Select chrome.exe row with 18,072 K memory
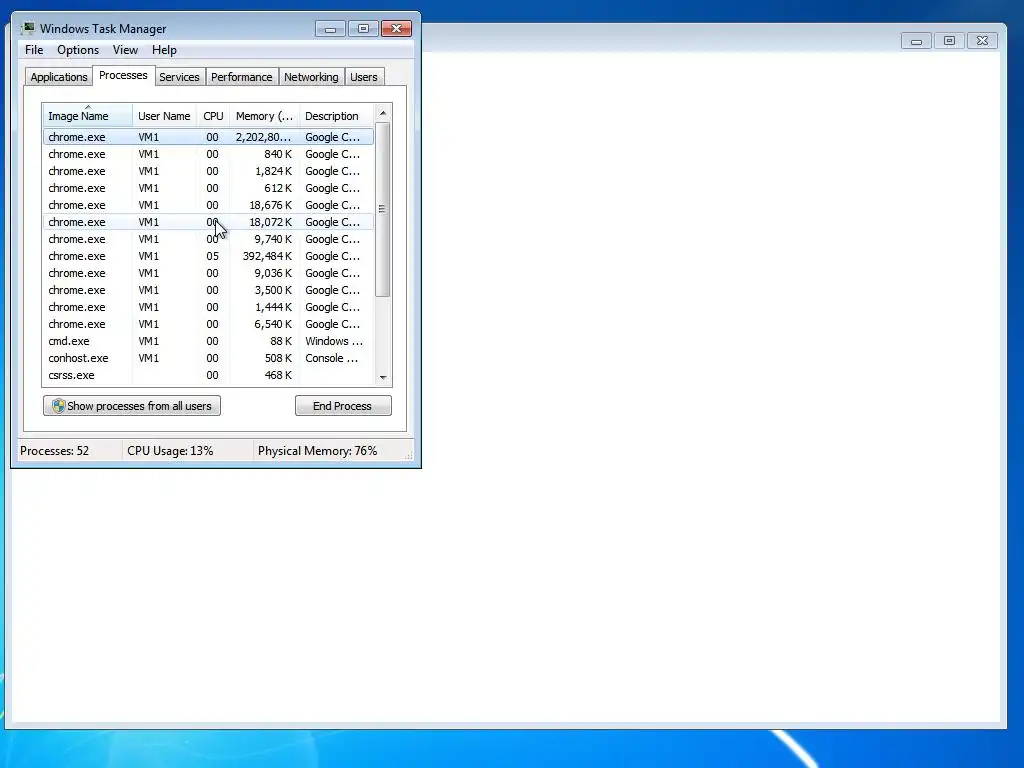The height and width of the screenshot is (768, 1024). tap(208, 222)
